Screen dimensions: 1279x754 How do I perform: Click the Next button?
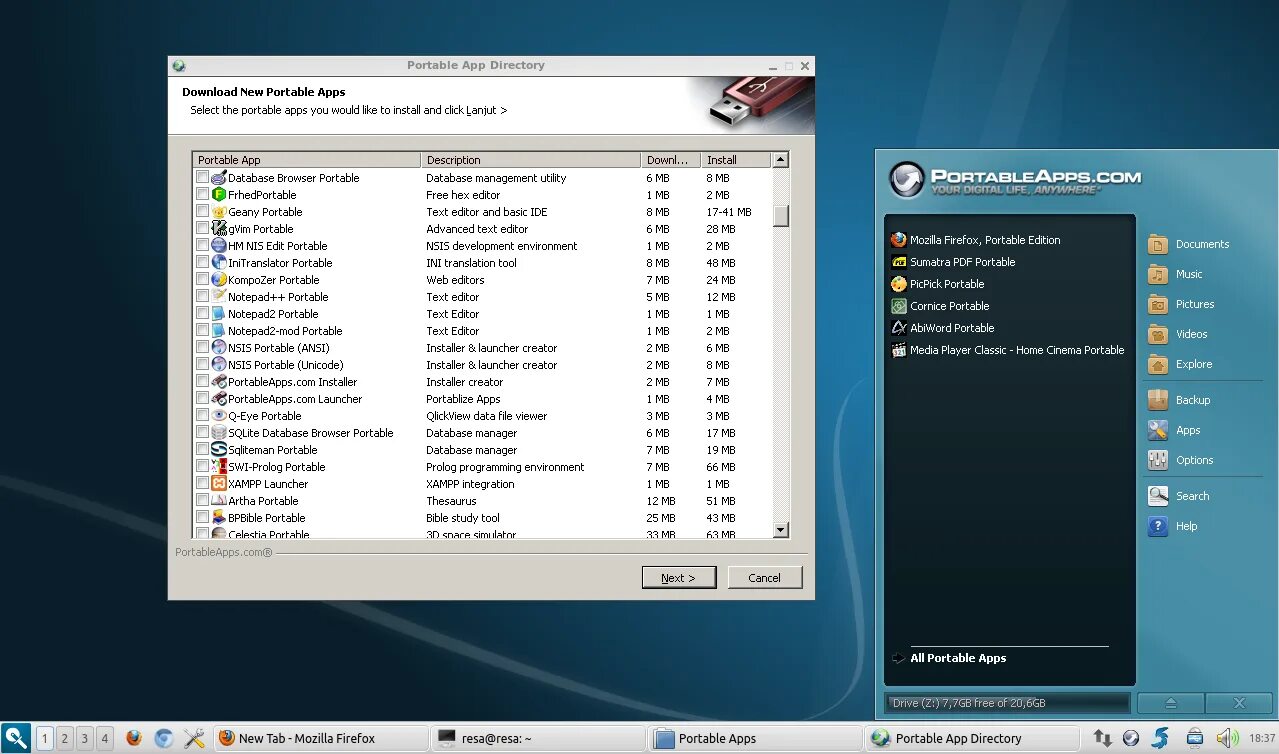tap(678, 578)
